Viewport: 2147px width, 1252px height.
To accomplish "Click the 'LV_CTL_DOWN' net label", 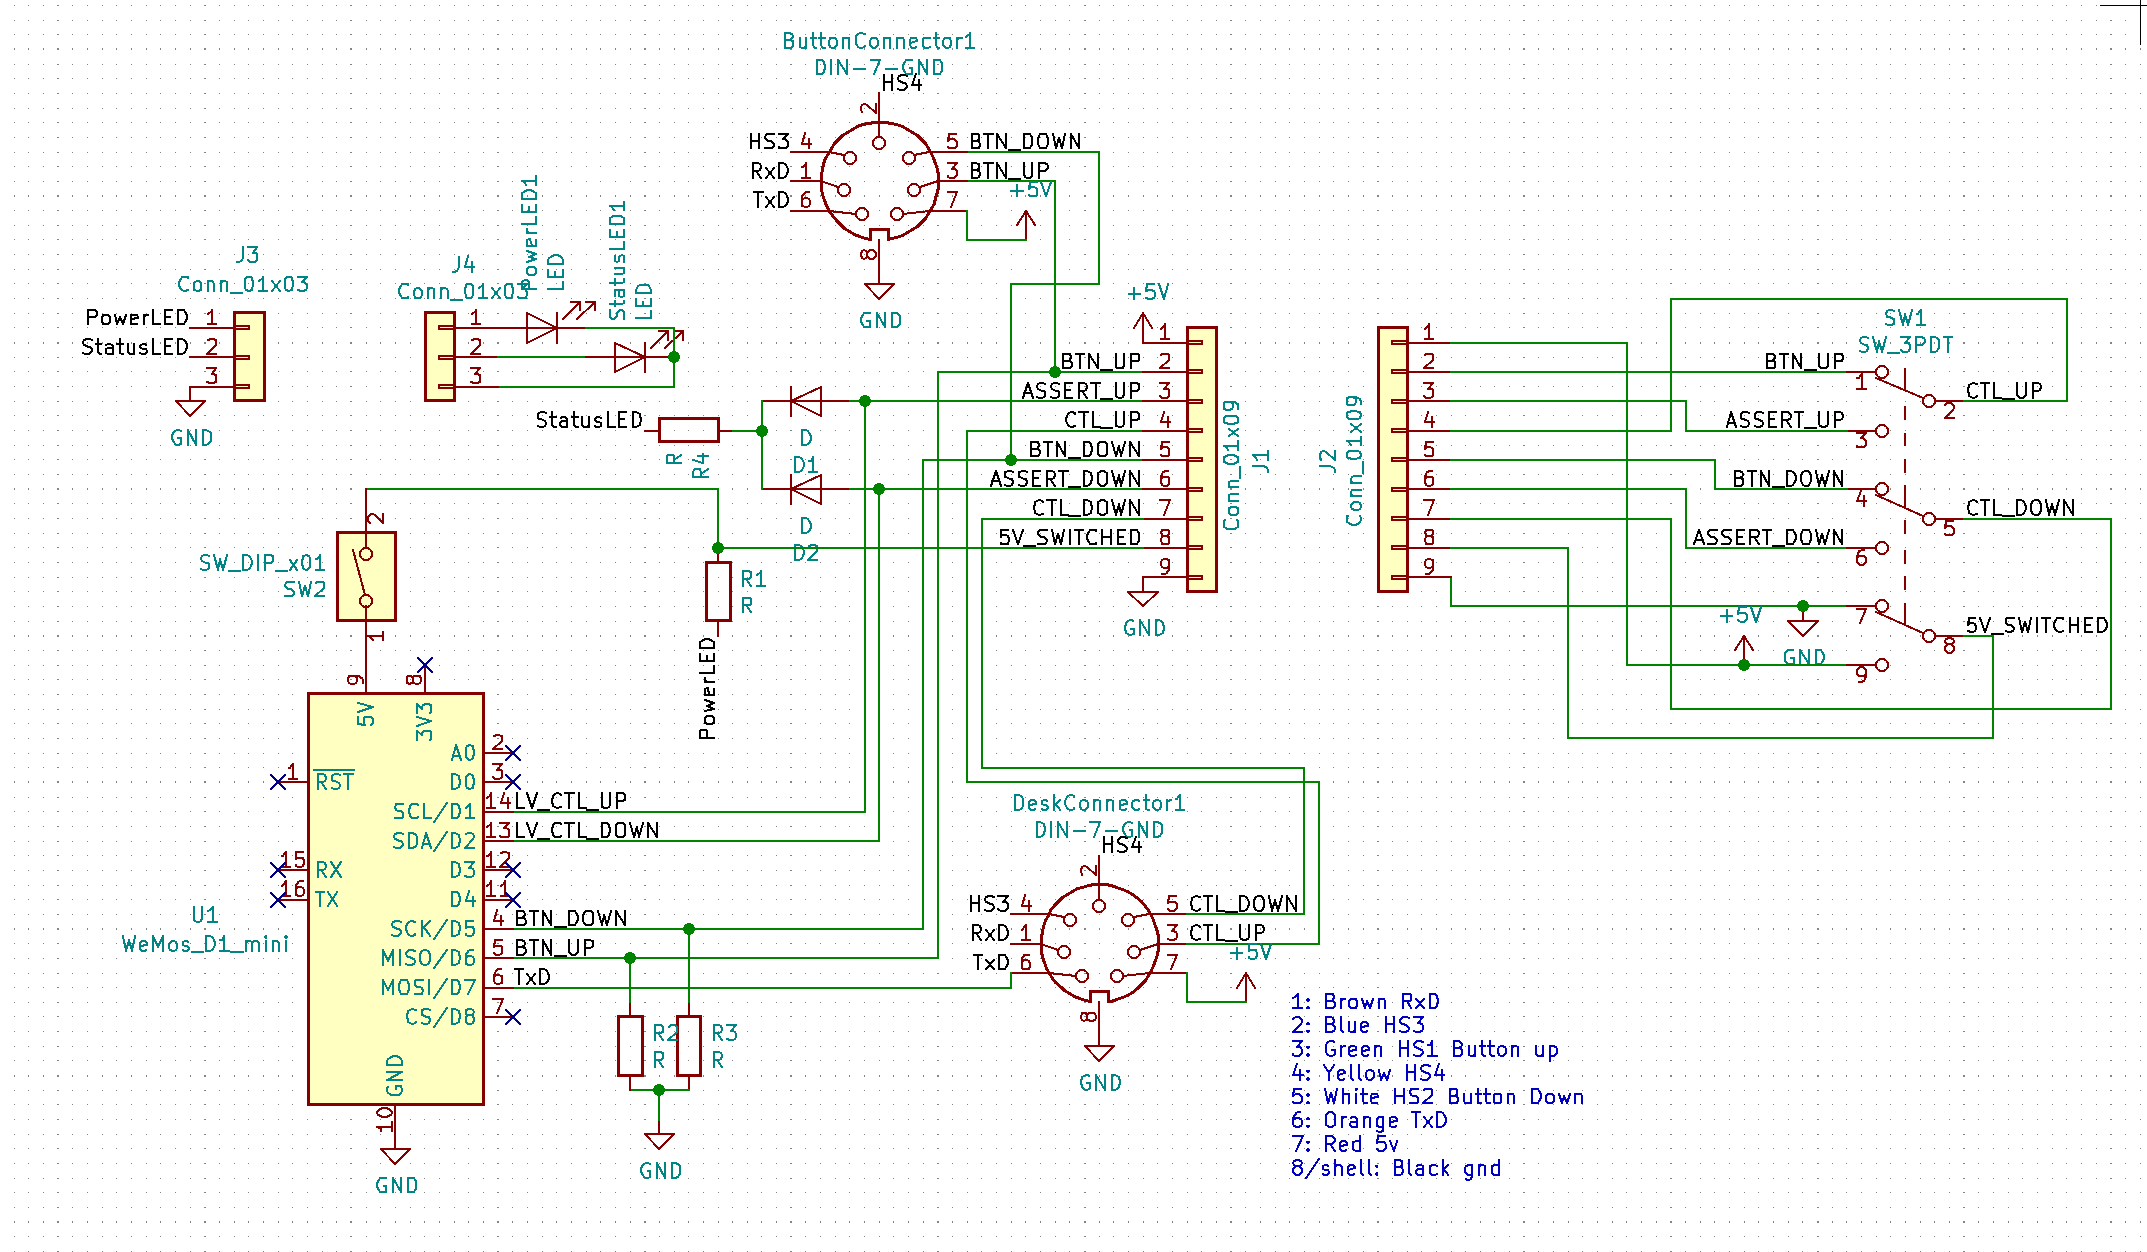I will point(587,830).
